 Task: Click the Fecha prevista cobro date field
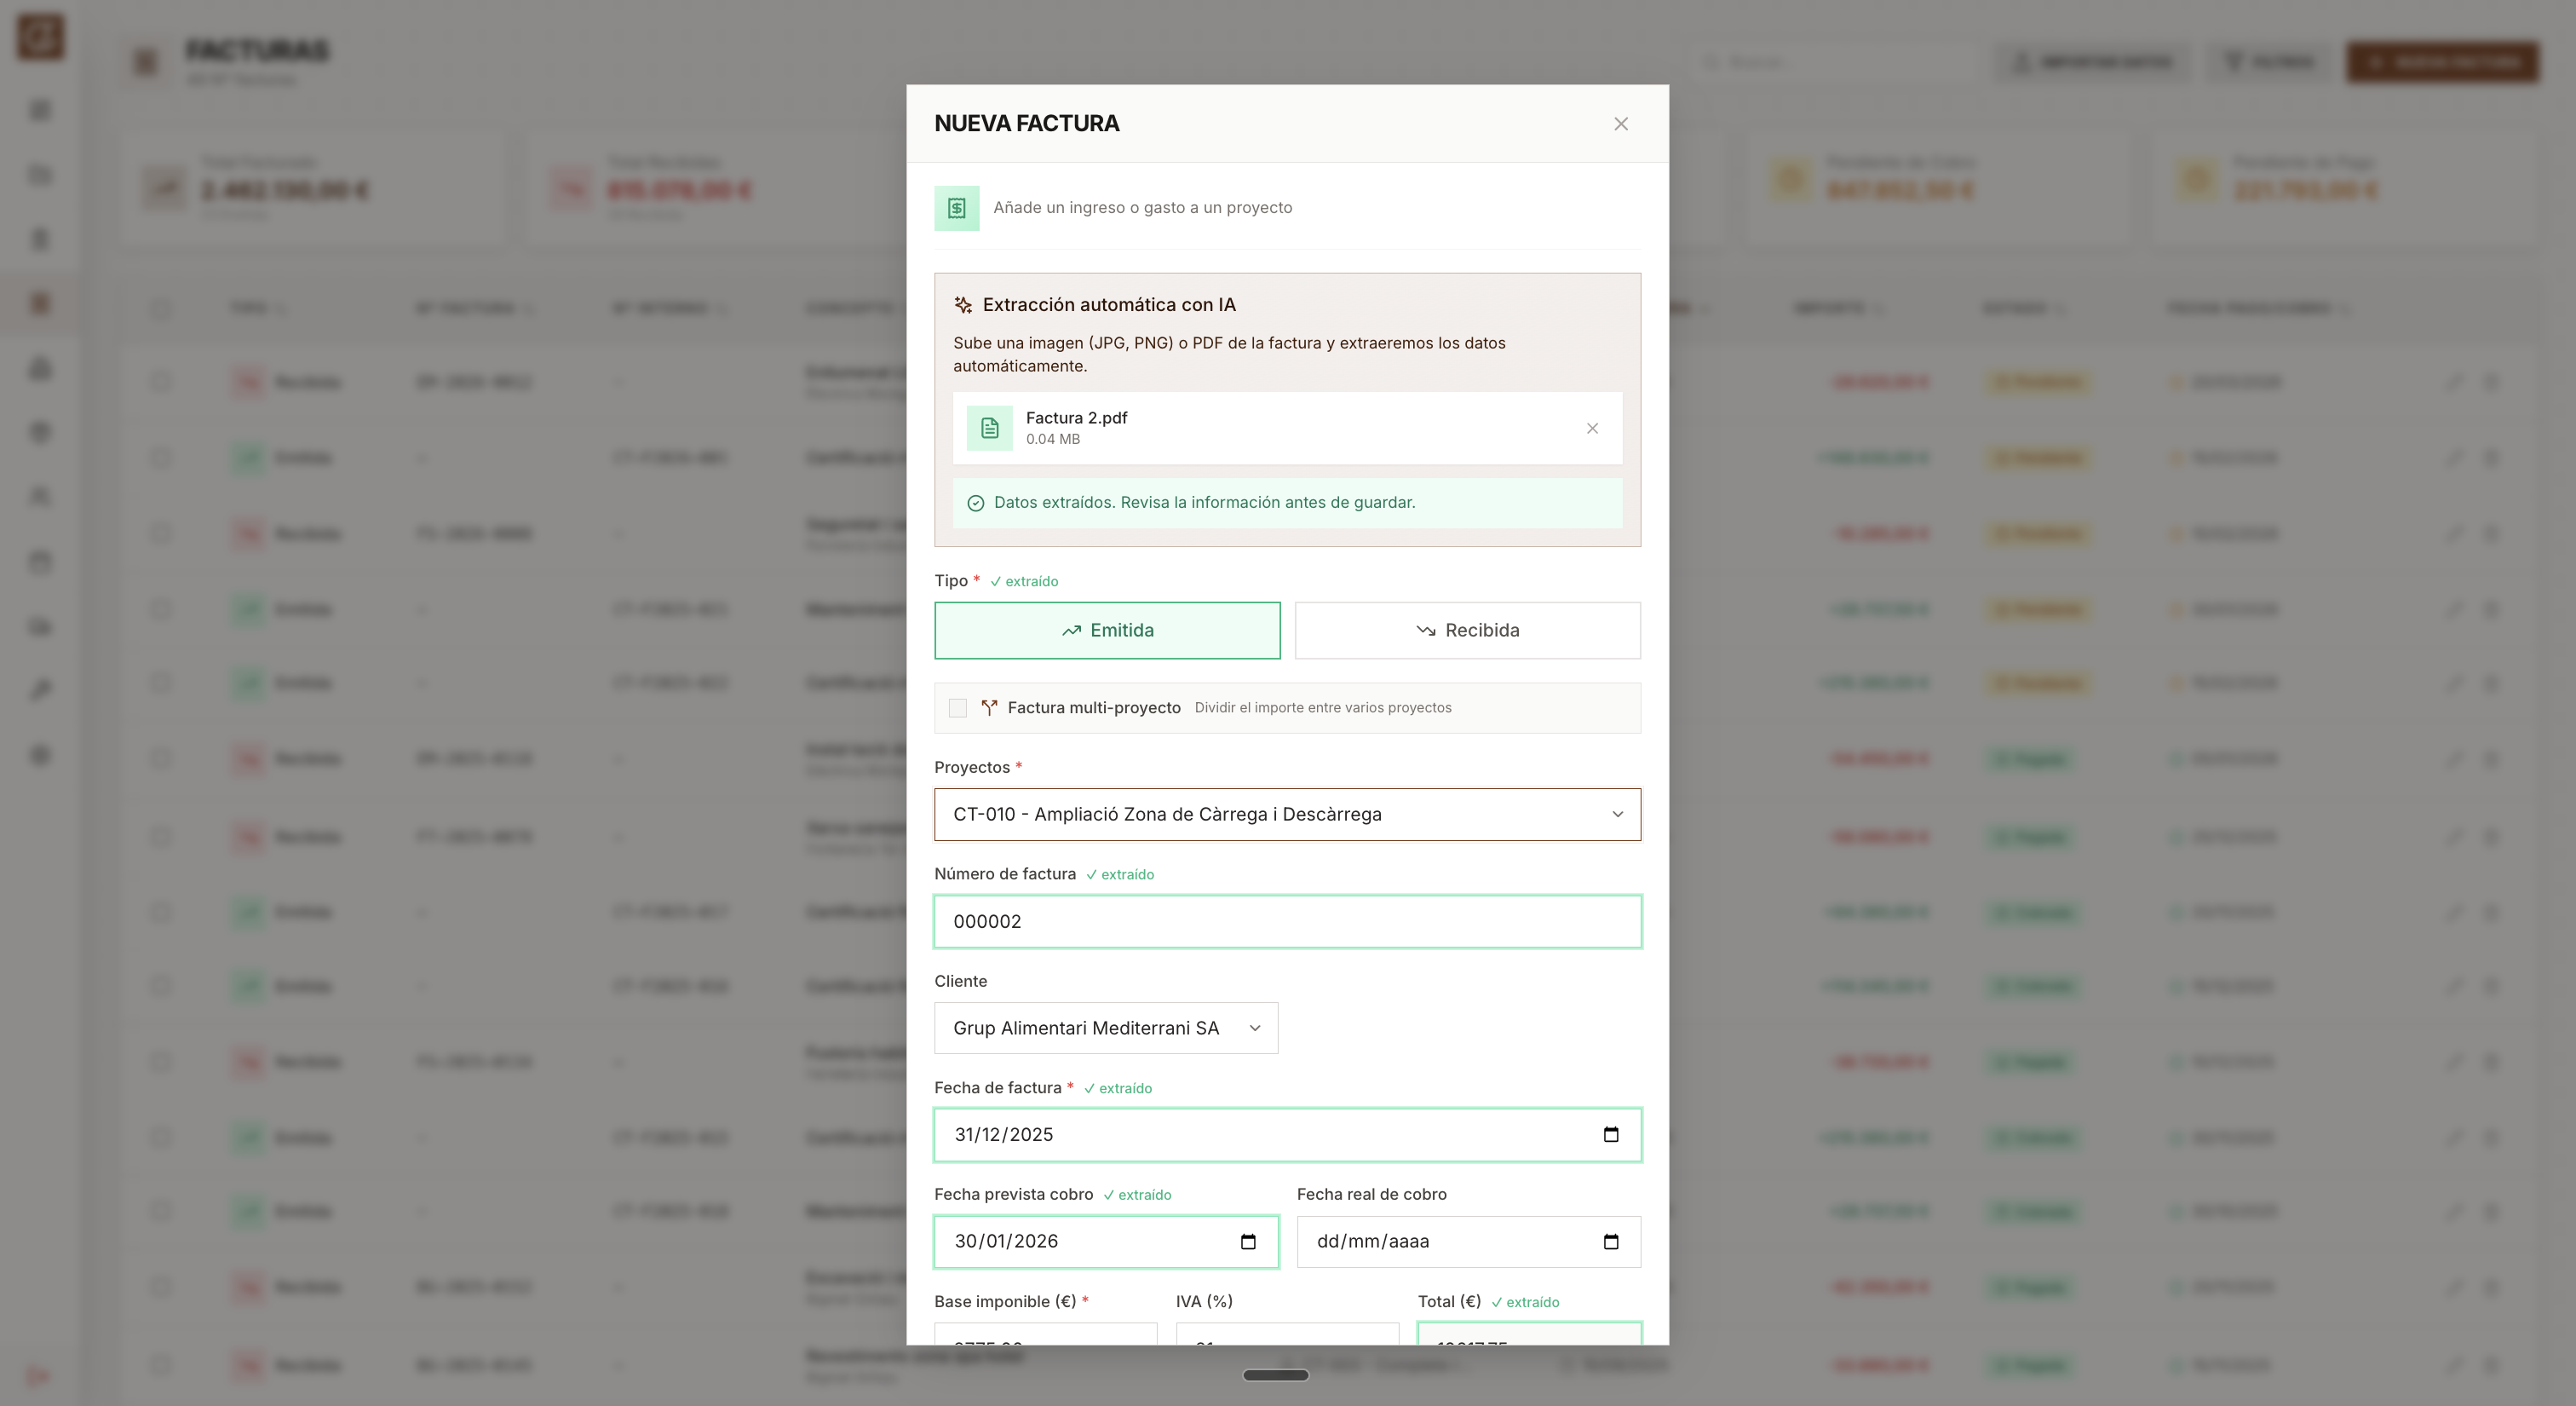1106,1241
